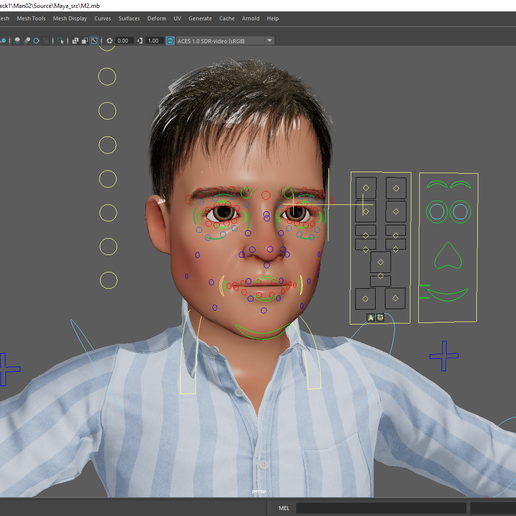The image size is (516, 516).
Task: Open the Deform menu
Action: (157, 19)
